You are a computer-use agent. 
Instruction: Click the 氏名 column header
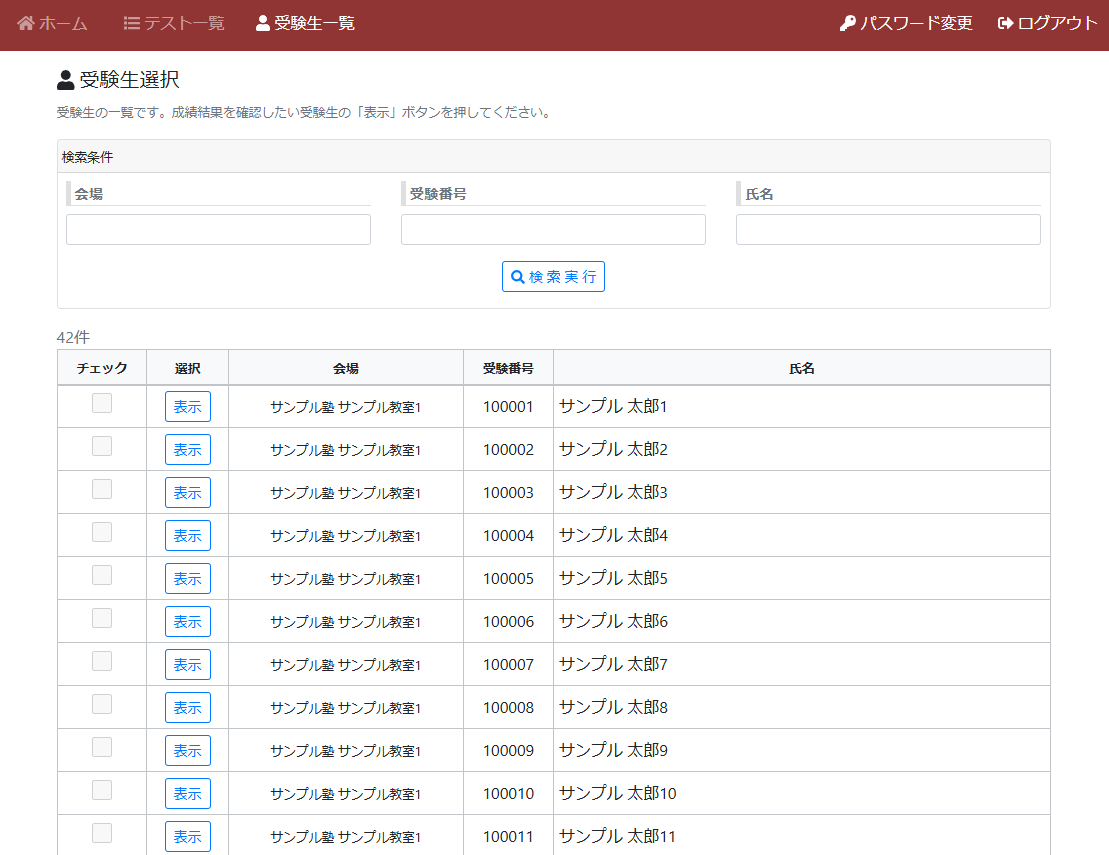pos(801,368)
